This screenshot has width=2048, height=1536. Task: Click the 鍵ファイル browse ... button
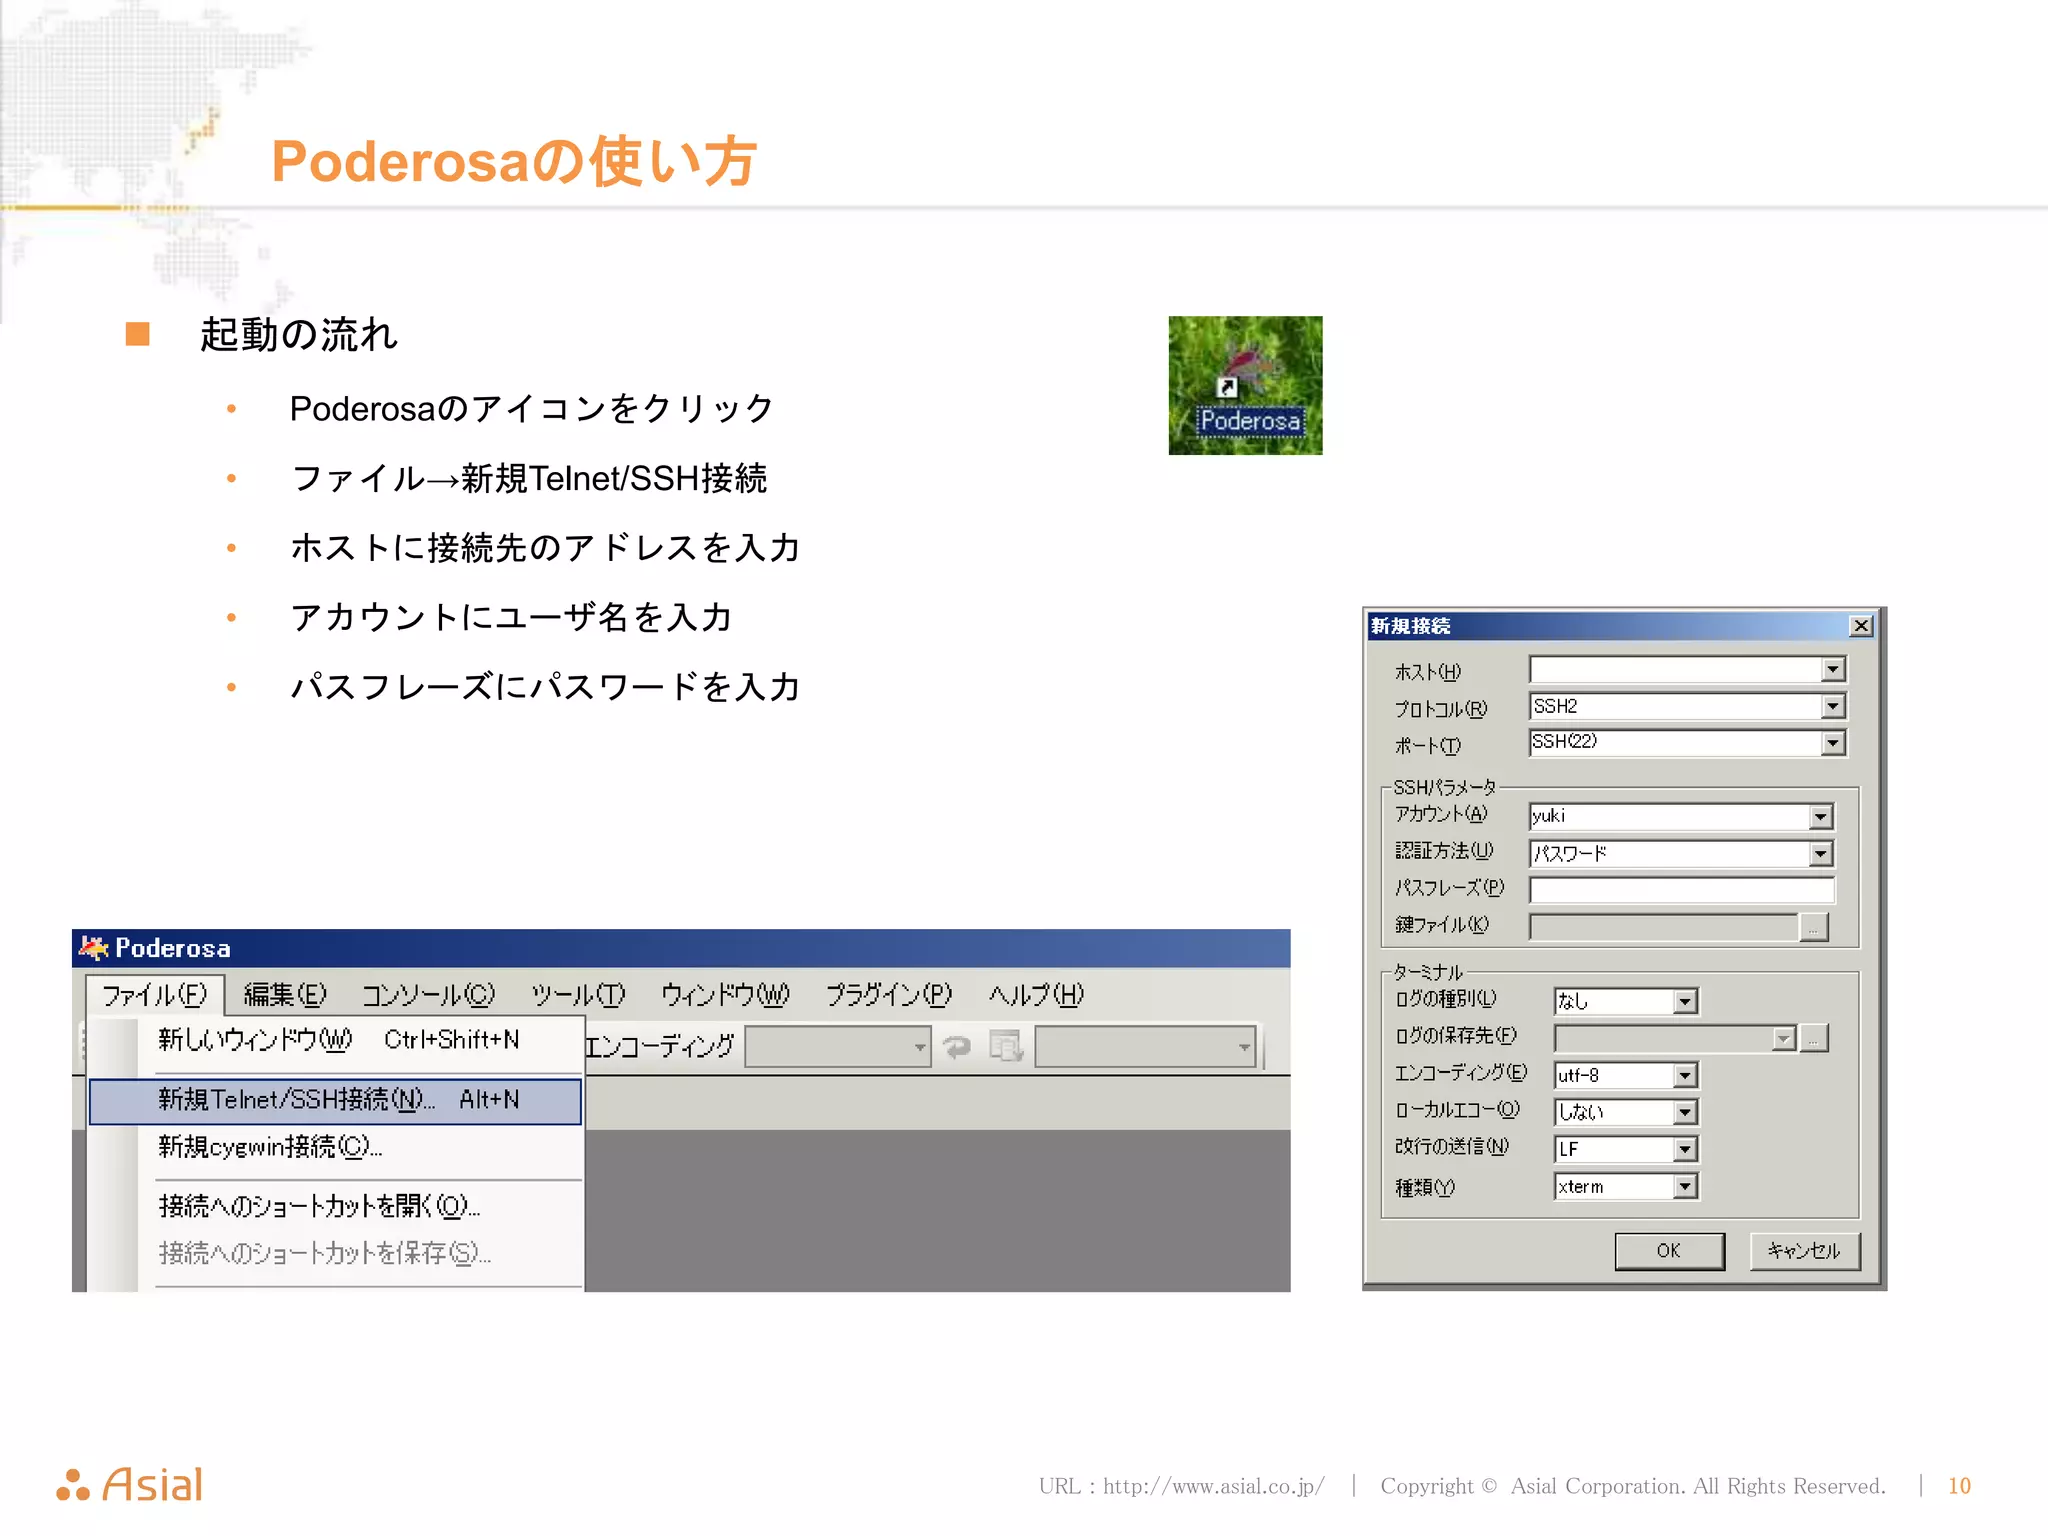click(1814, 927)
